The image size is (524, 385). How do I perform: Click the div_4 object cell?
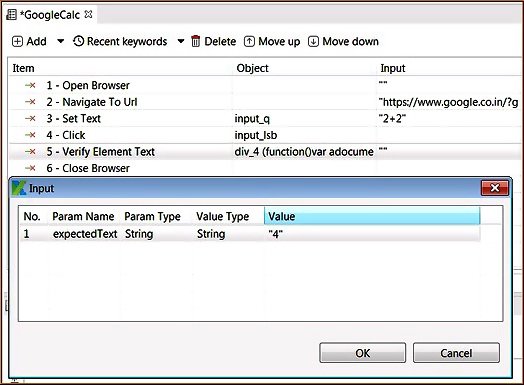coord(305,152)
